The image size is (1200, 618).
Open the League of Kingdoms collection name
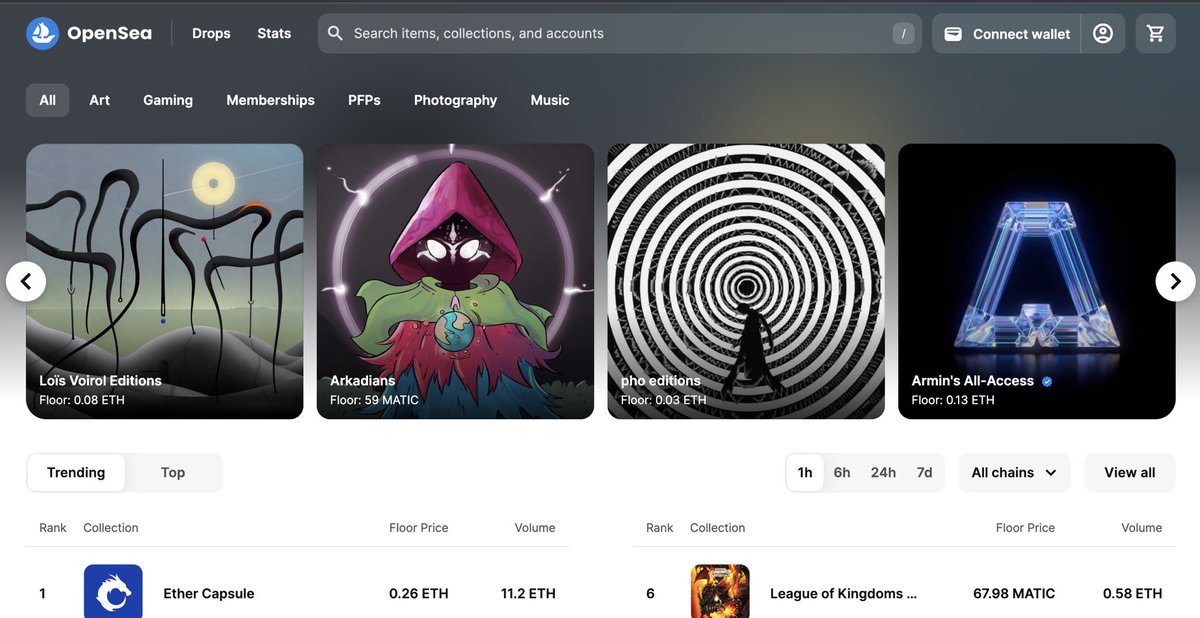click(x=843, y=594)
